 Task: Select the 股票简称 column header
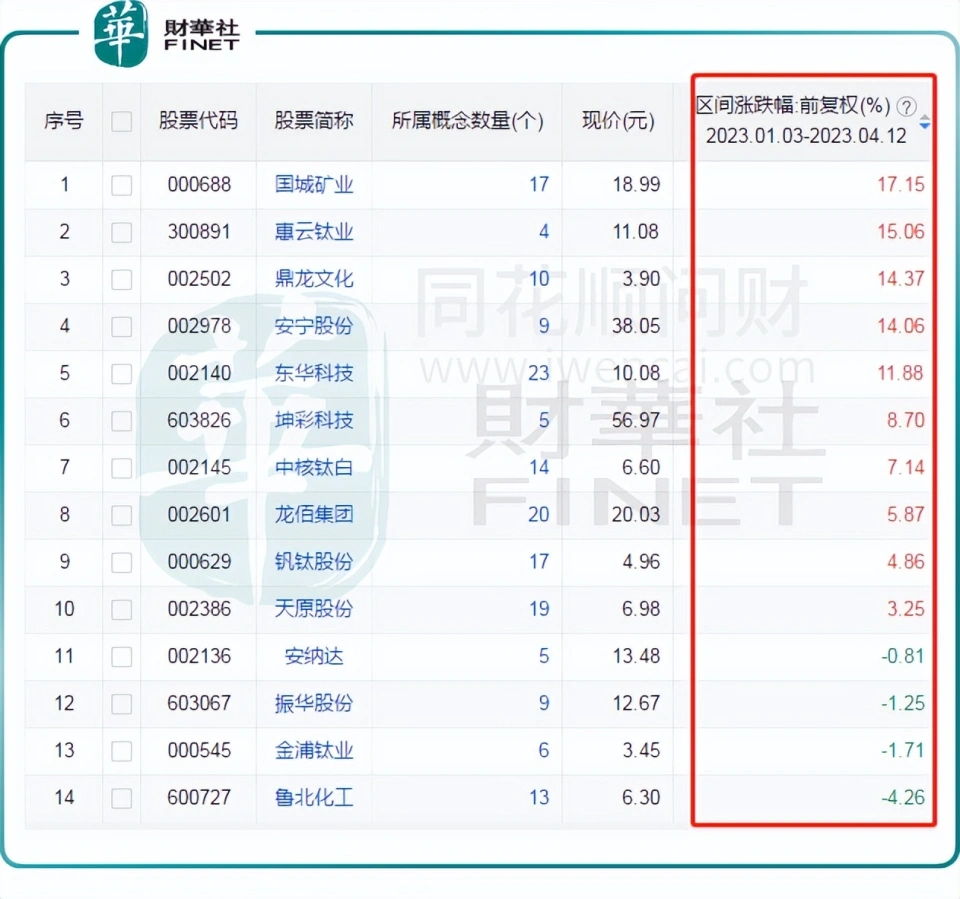[314, 122]
